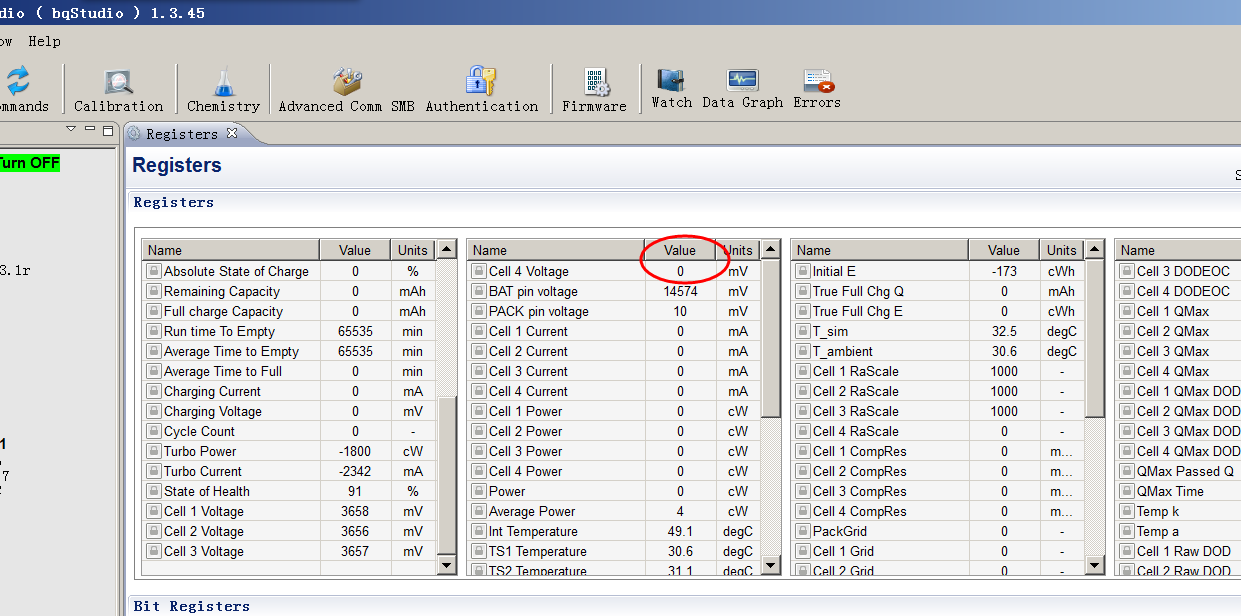
Task: Click lock icon beside State of Health
Action: pyautogui.click(x=153, y=491)
